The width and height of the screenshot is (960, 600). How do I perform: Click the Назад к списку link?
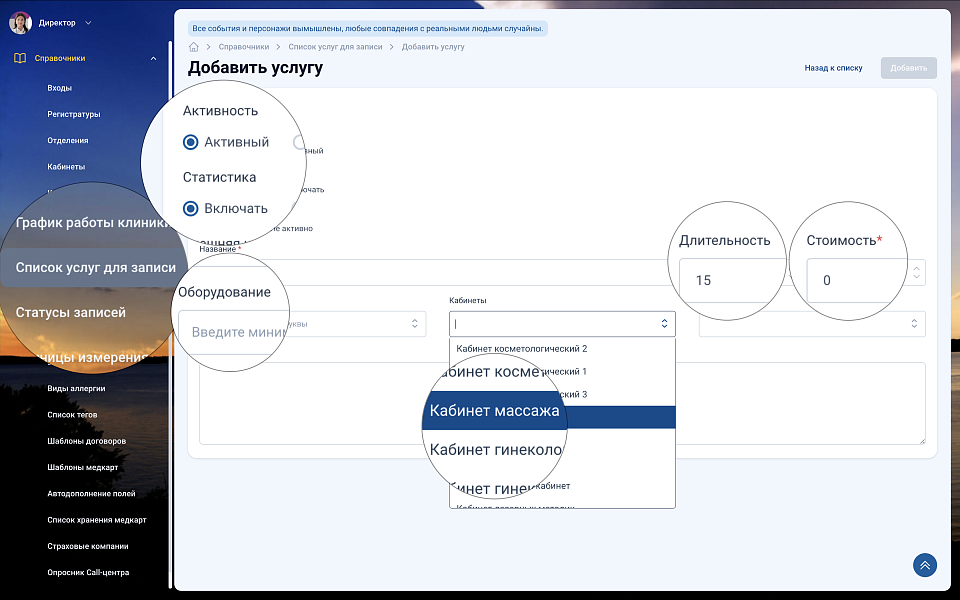pyautogui.click(x=833, y=68)
